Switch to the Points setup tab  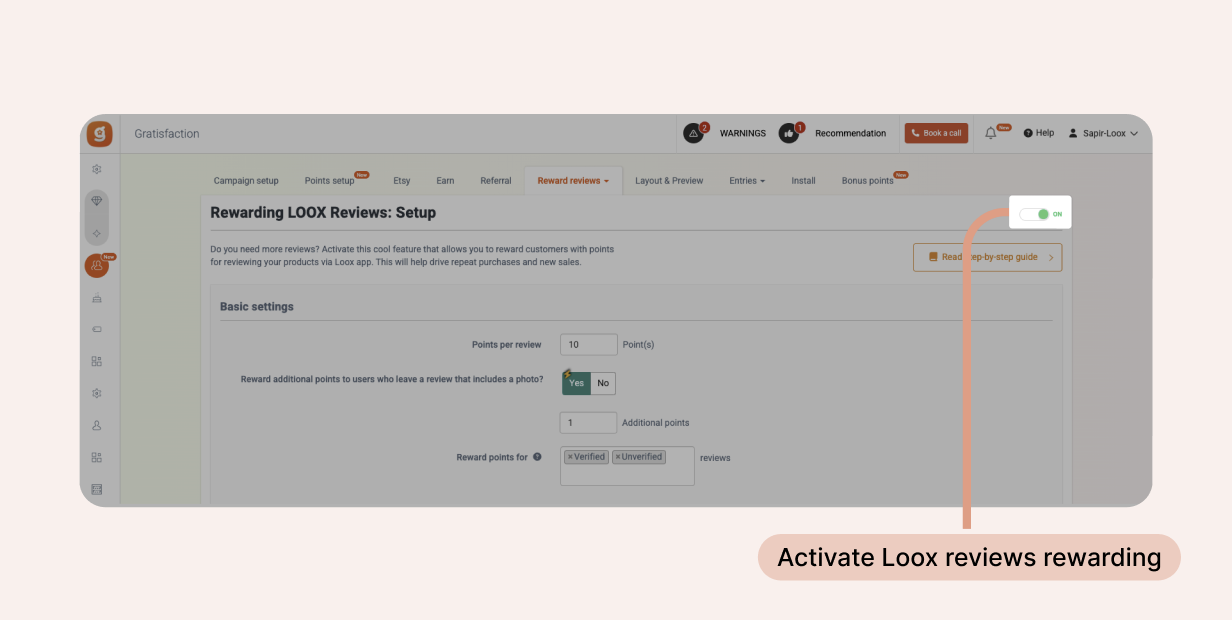tap(330, 181)
